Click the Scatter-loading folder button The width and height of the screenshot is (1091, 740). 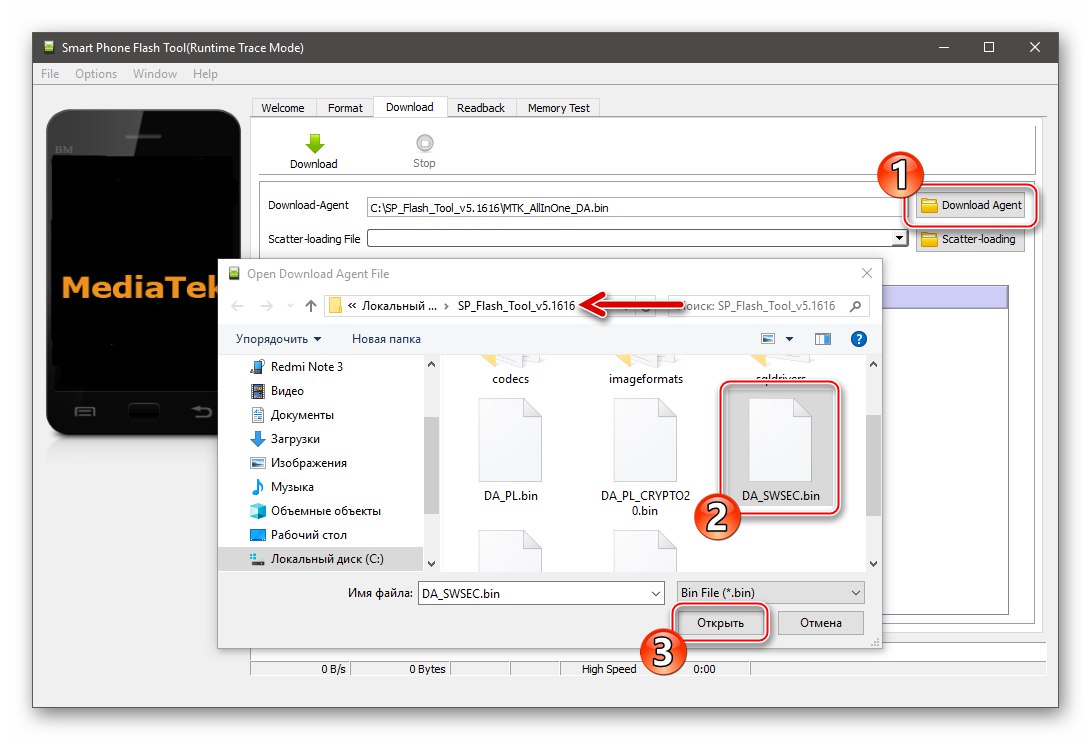pyautogui.click(x=970, y=239)
